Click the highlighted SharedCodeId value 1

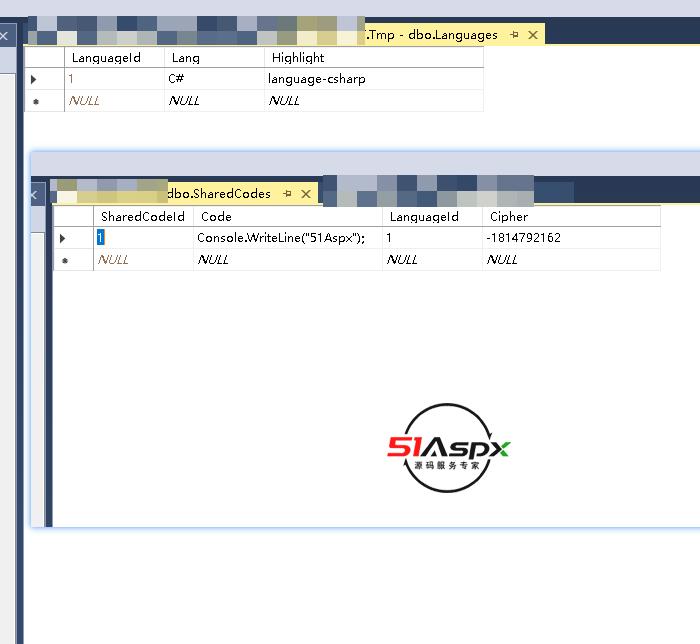pos(100,237)
